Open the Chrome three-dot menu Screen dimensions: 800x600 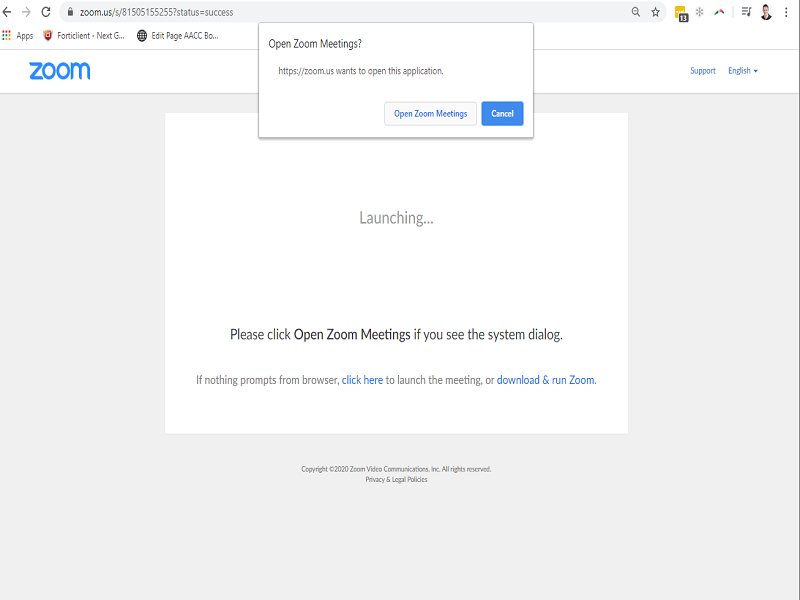pyautogui.click(x=786, y=12)
